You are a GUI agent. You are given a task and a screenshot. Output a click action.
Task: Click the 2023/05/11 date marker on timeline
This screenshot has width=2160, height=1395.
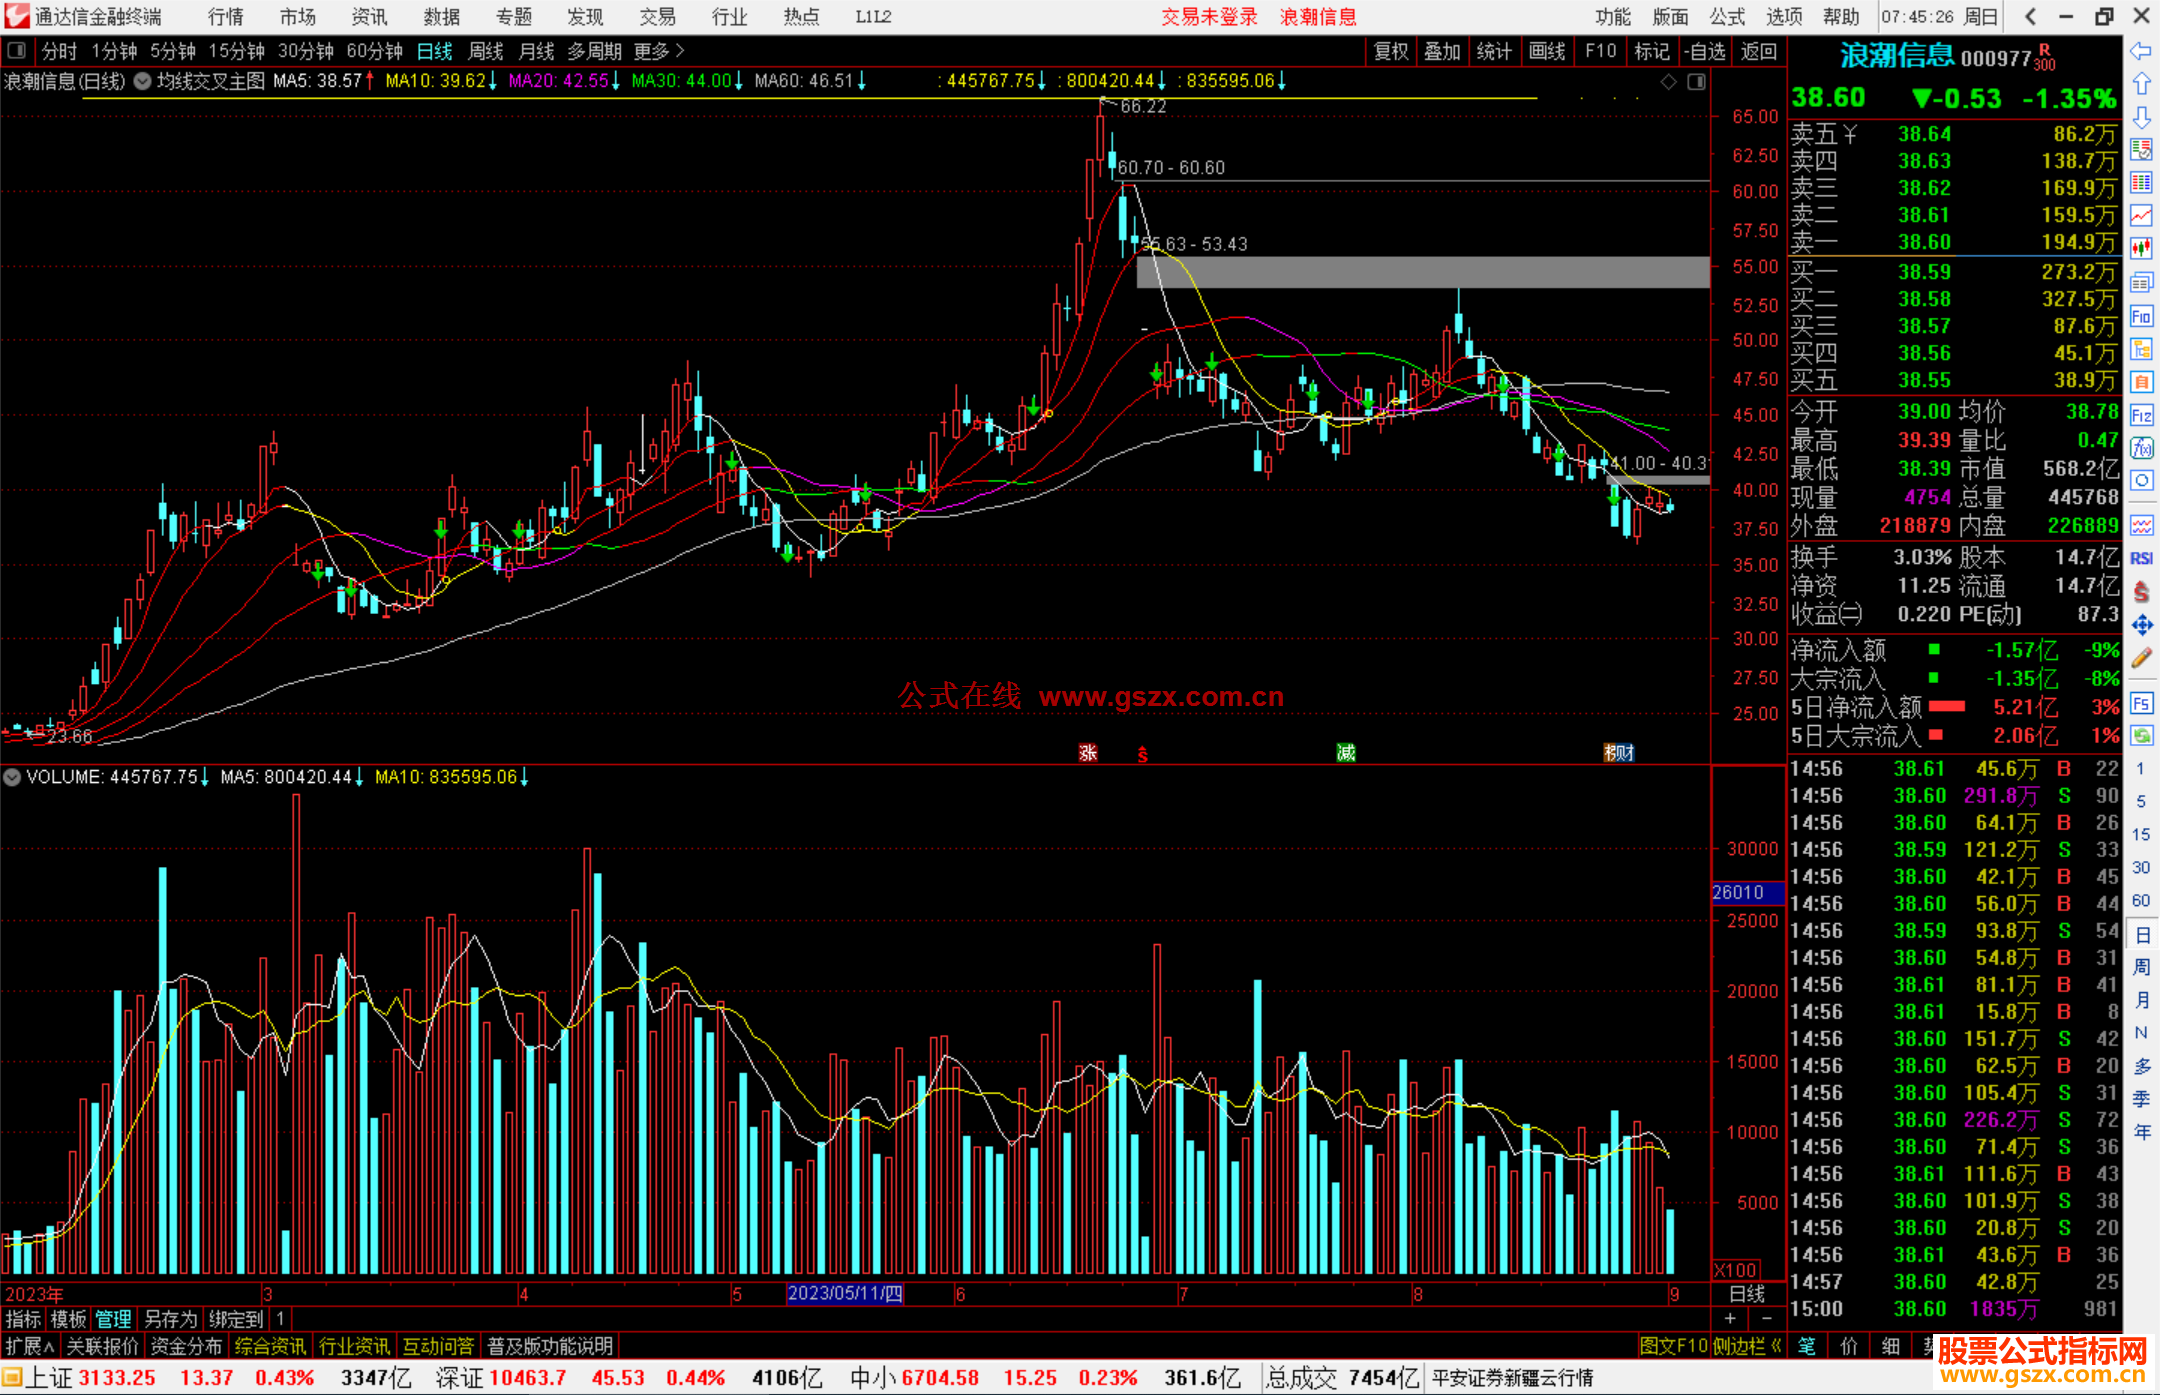[x=845, y=1294]
